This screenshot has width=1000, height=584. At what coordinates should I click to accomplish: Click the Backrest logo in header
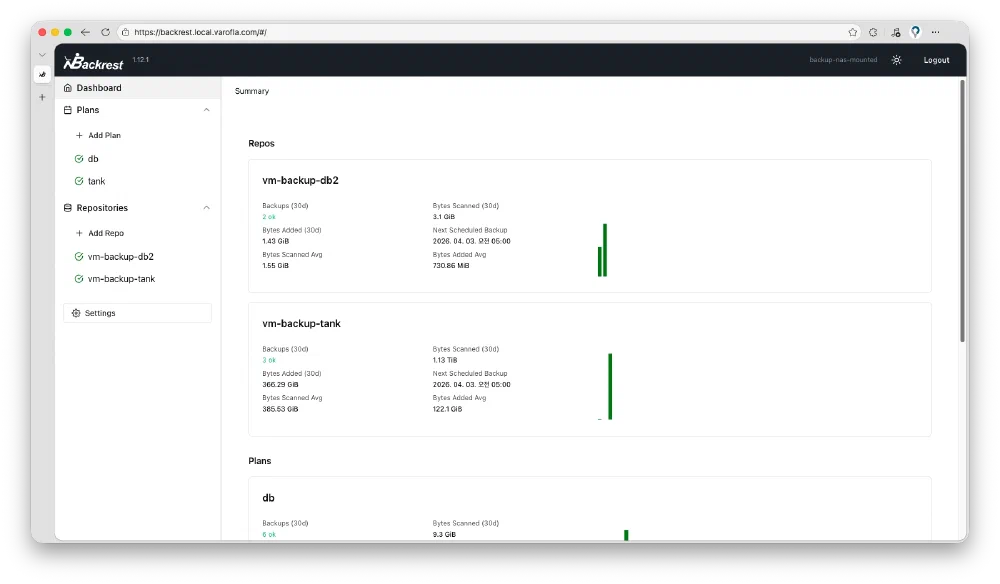93,62
